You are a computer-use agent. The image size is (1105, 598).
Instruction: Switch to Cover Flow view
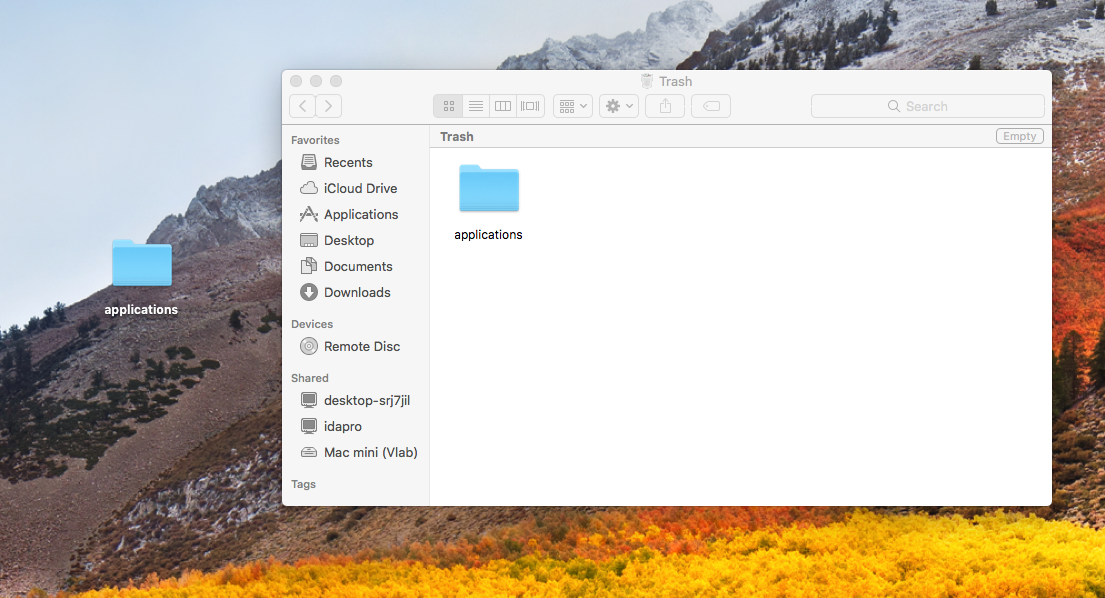(x=531, y=106)
